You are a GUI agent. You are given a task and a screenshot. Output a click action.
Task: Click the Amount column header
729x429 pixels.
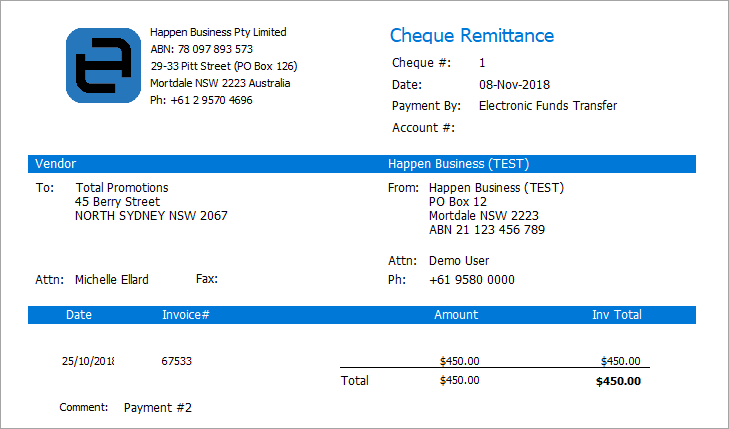[x=456, y=315]
